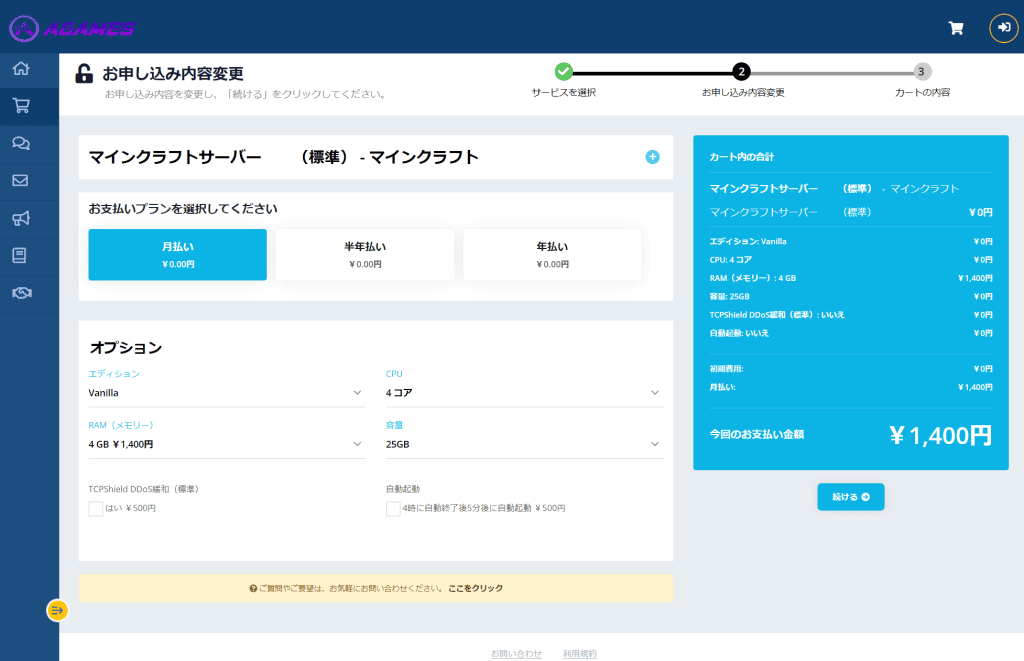Open the CPU 4コア dropdown
Viewport: 1024px width, 661px height.
524,393
